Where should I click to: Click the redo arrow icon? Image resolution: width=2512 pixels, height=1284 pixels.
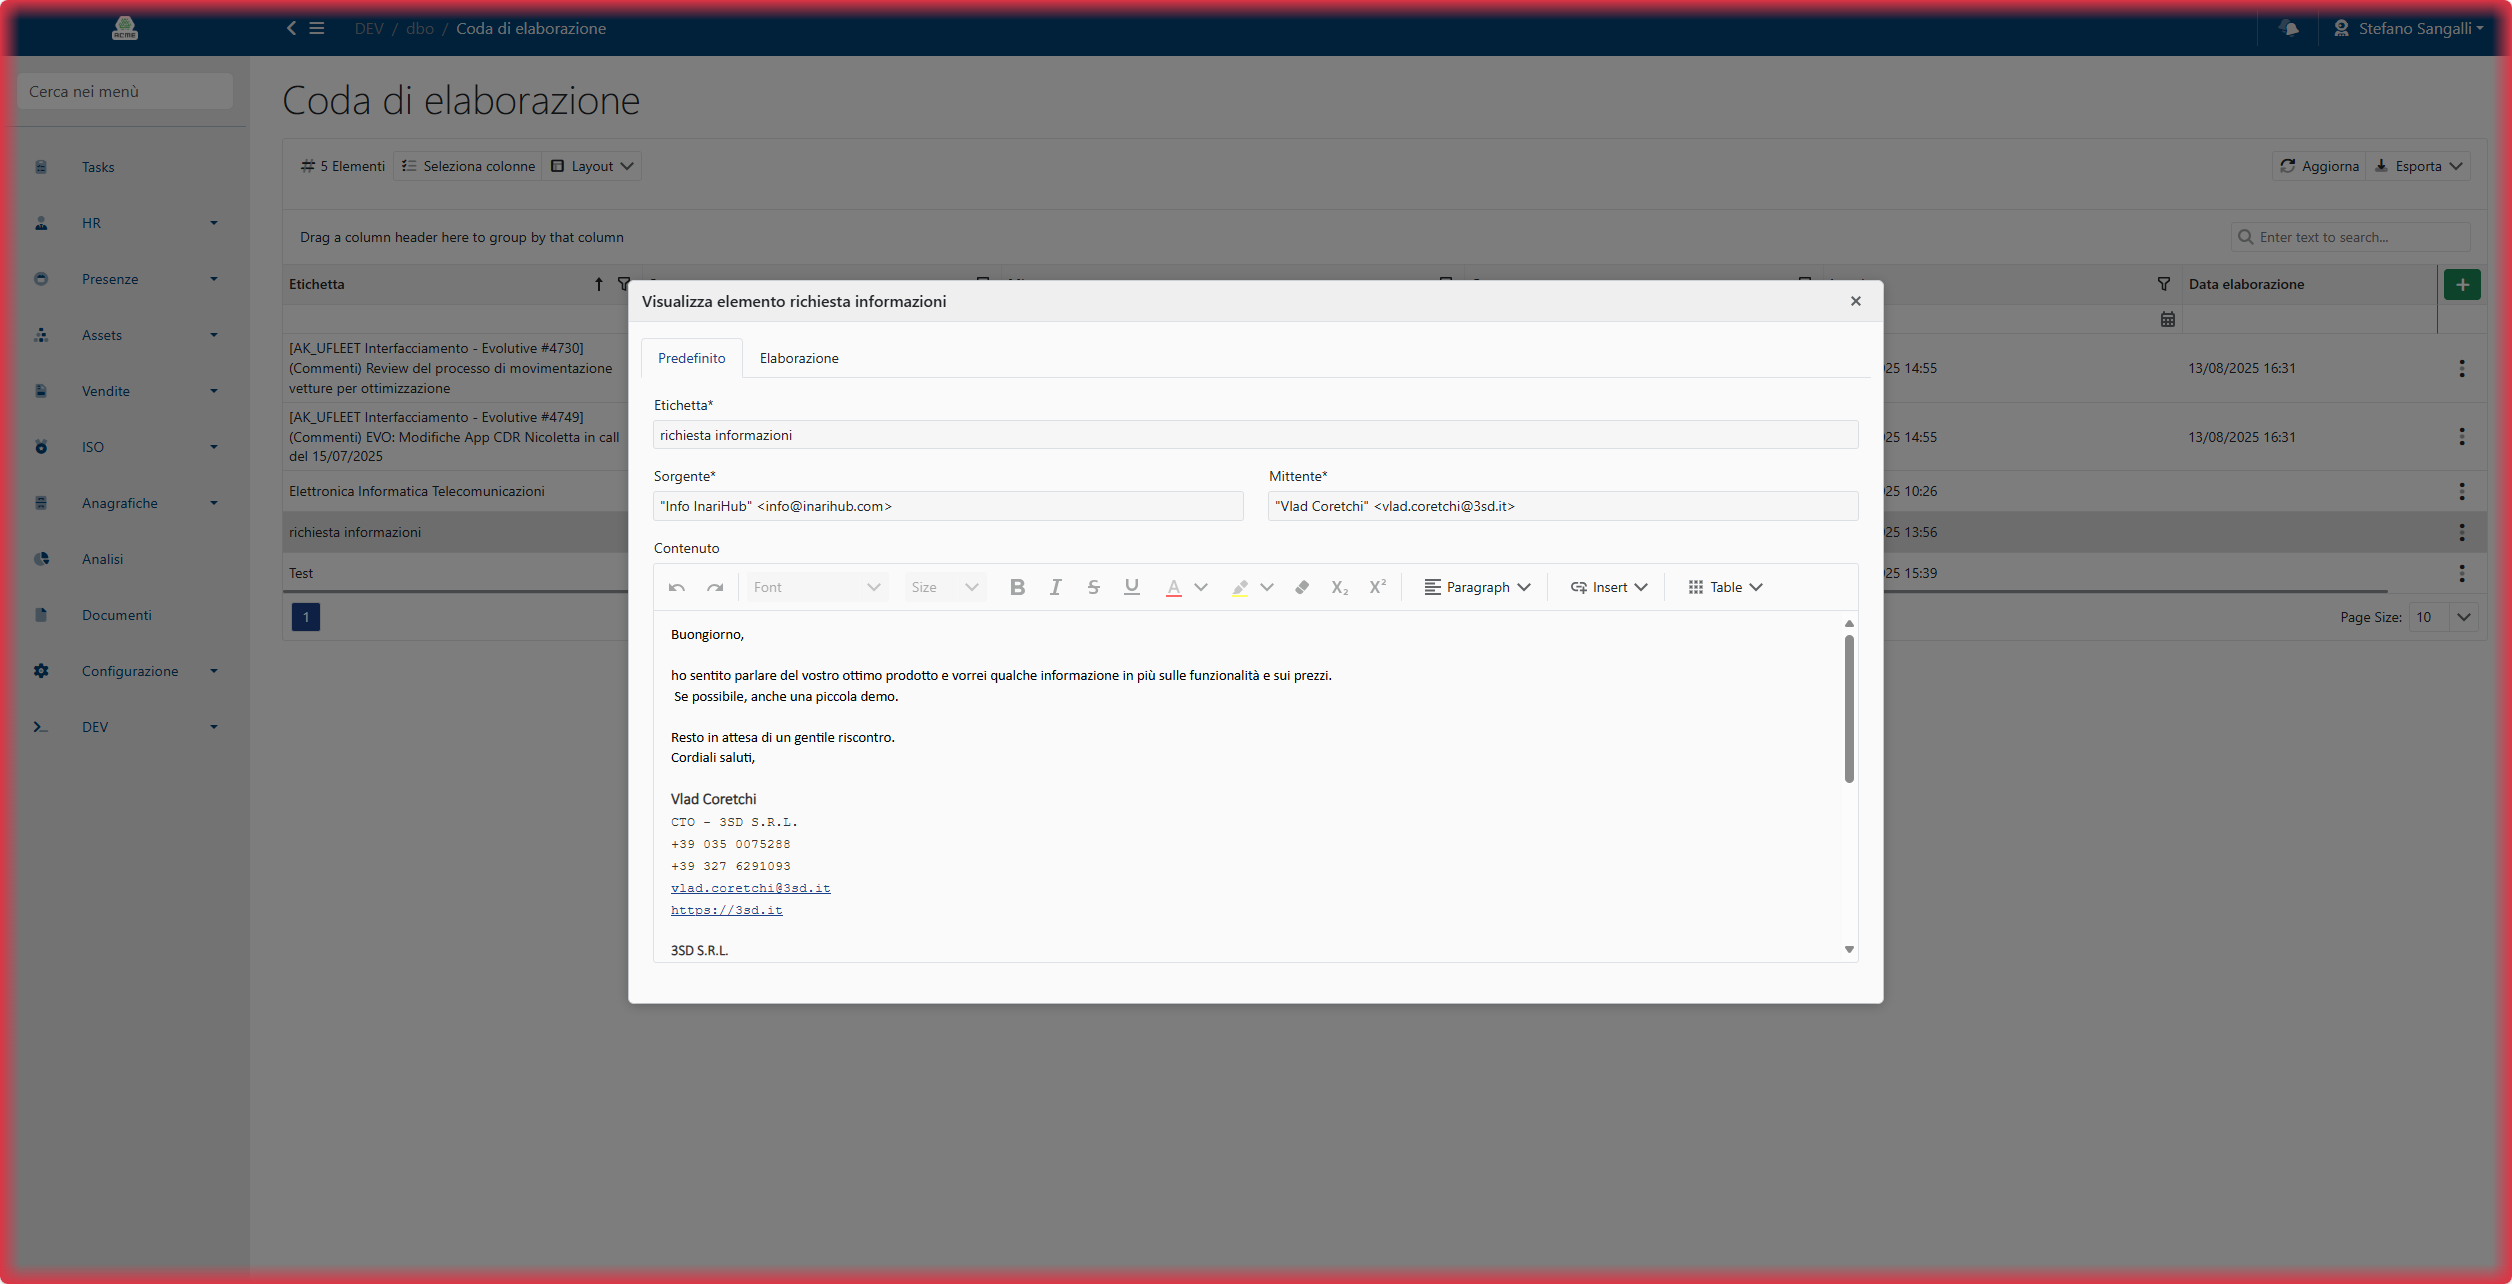[x=715, y=587]
